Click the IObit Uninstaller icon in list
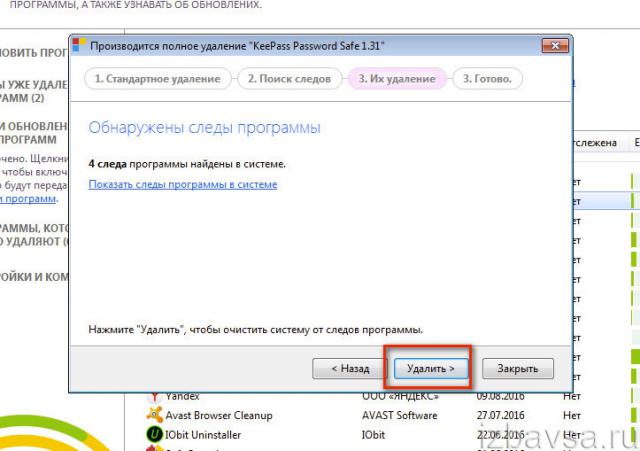Viewport: 640px width, 451px height. point(154,434)
